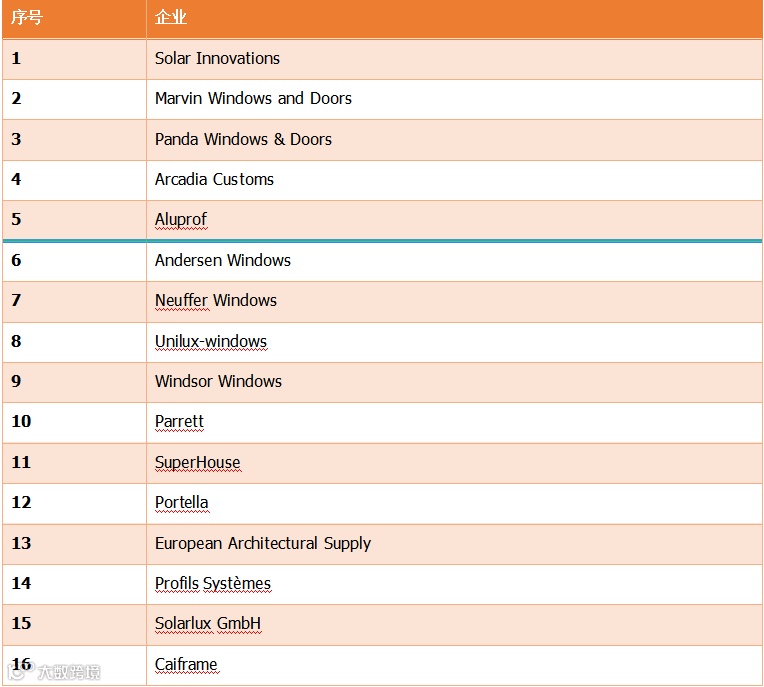Click row number 15 cell

74,625
